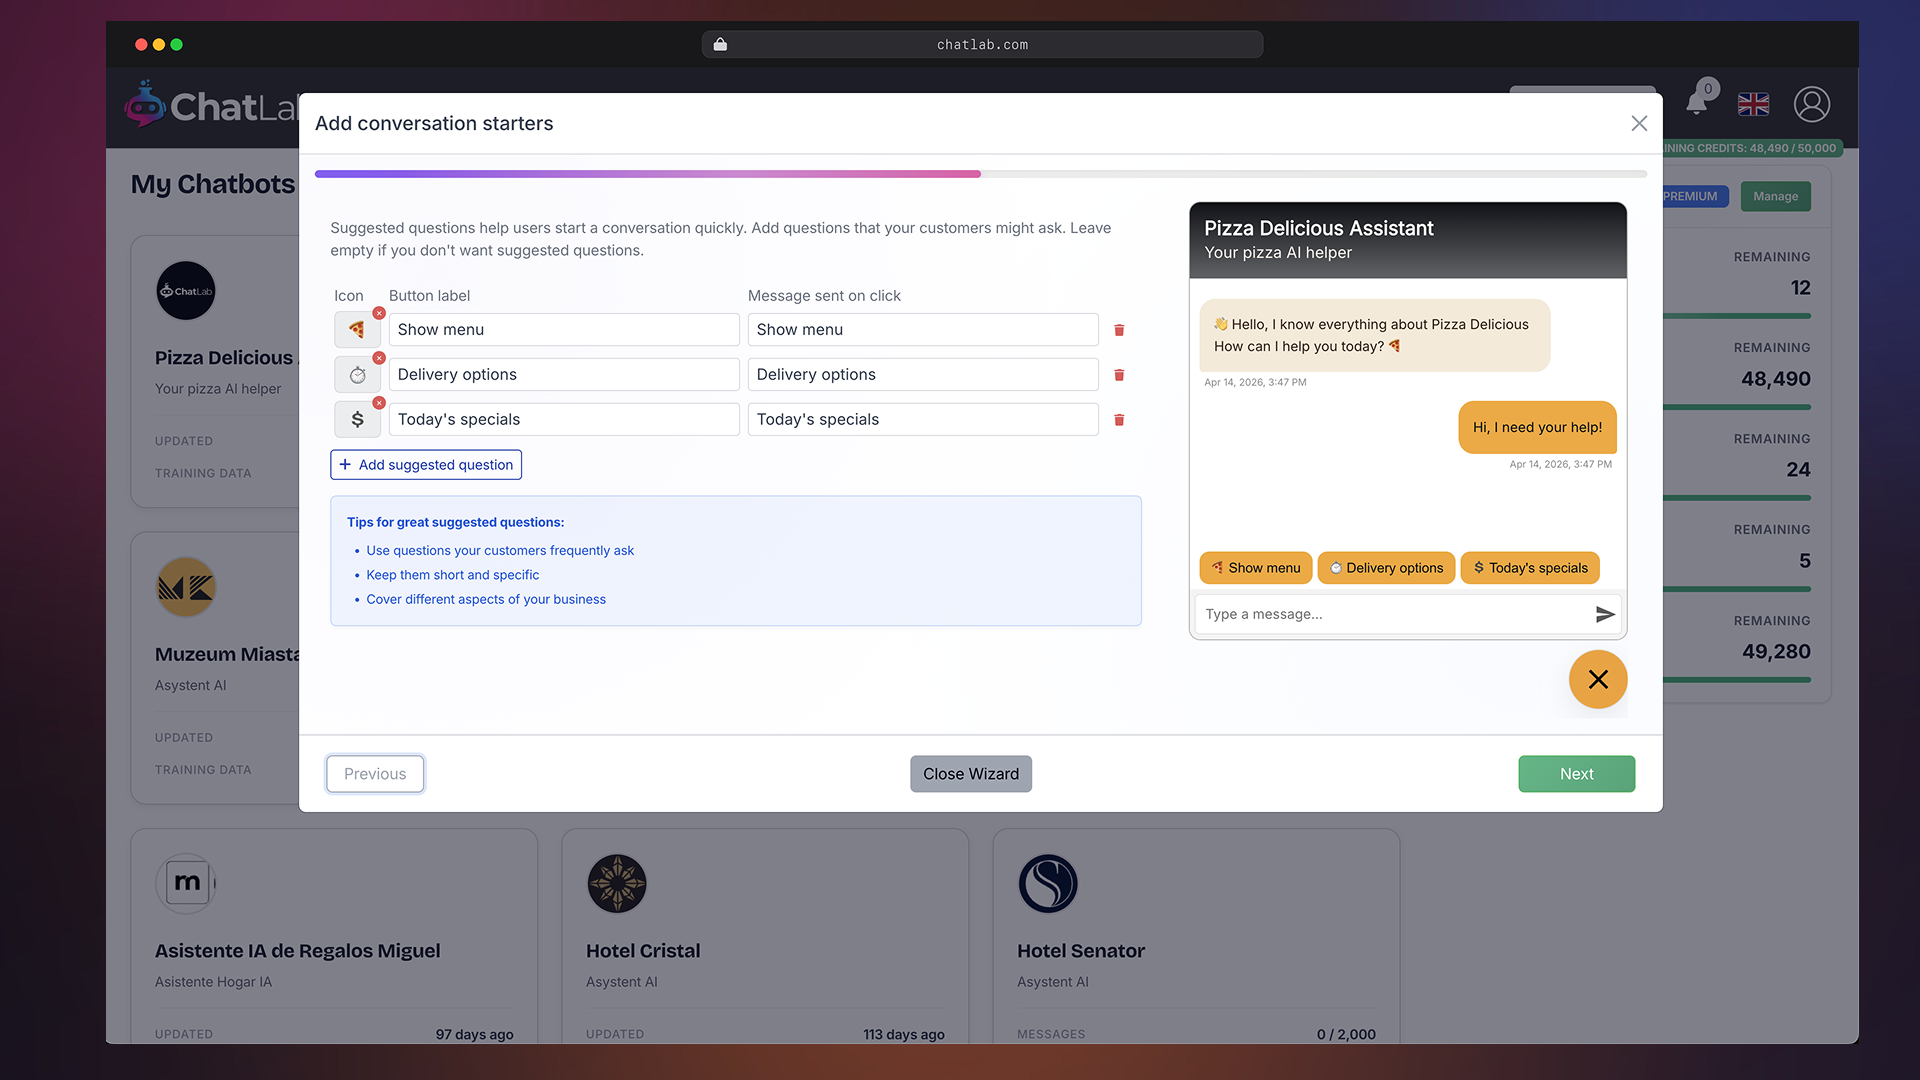Click the My Chatbots heading
This screenshot has height=1080, width=1920.
(x=213, y=184)
